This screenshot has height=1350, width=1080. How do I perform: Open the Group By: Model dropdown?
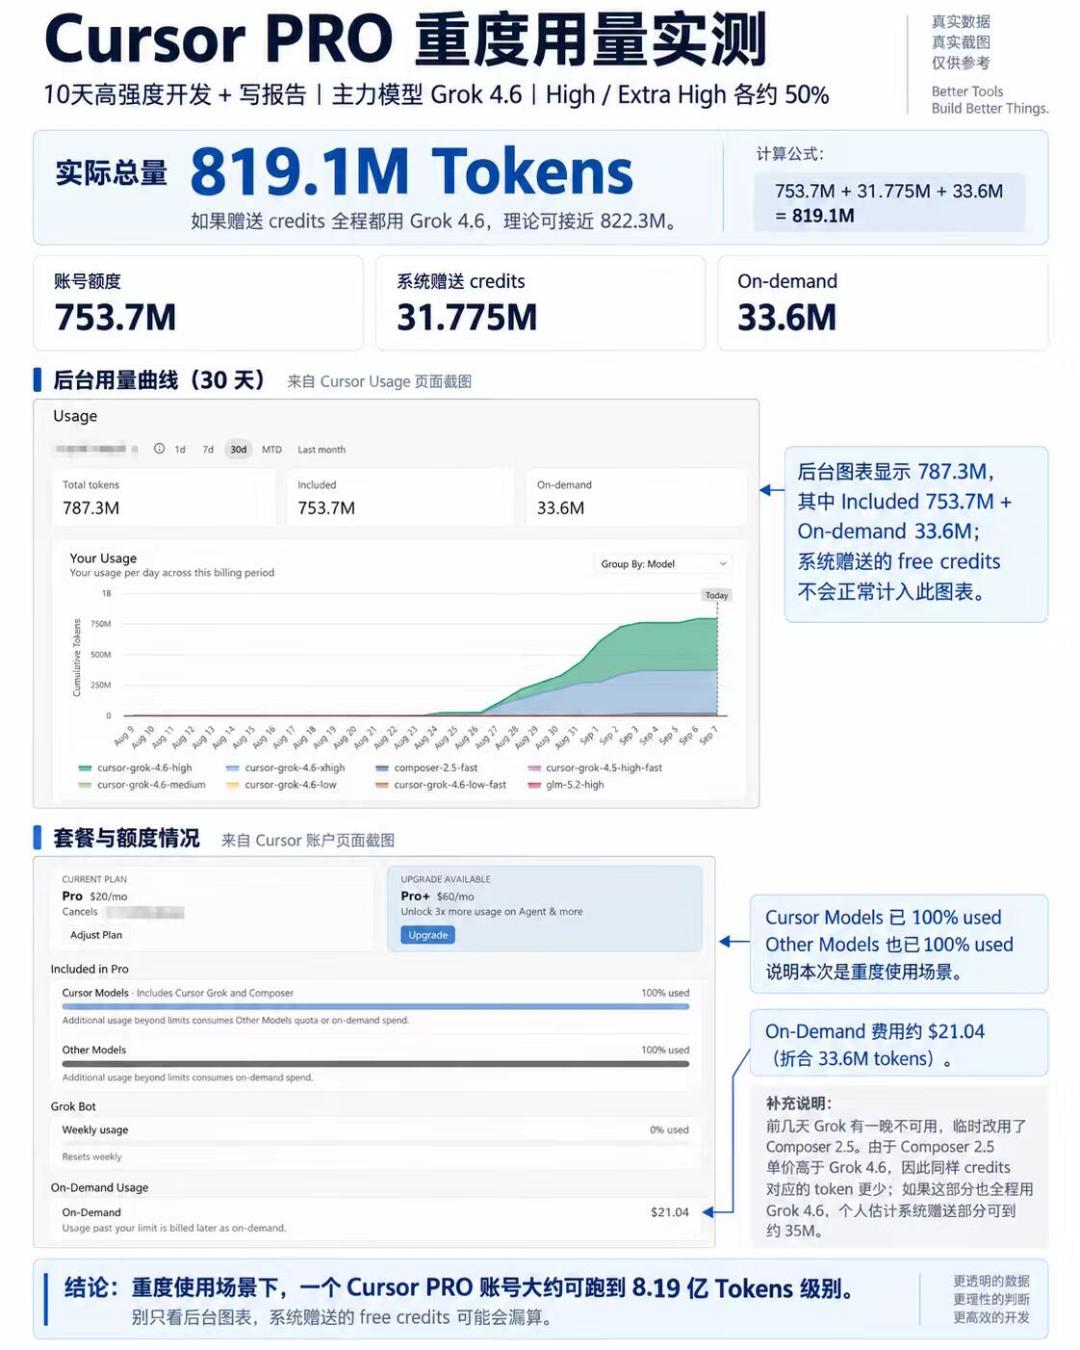664,564
